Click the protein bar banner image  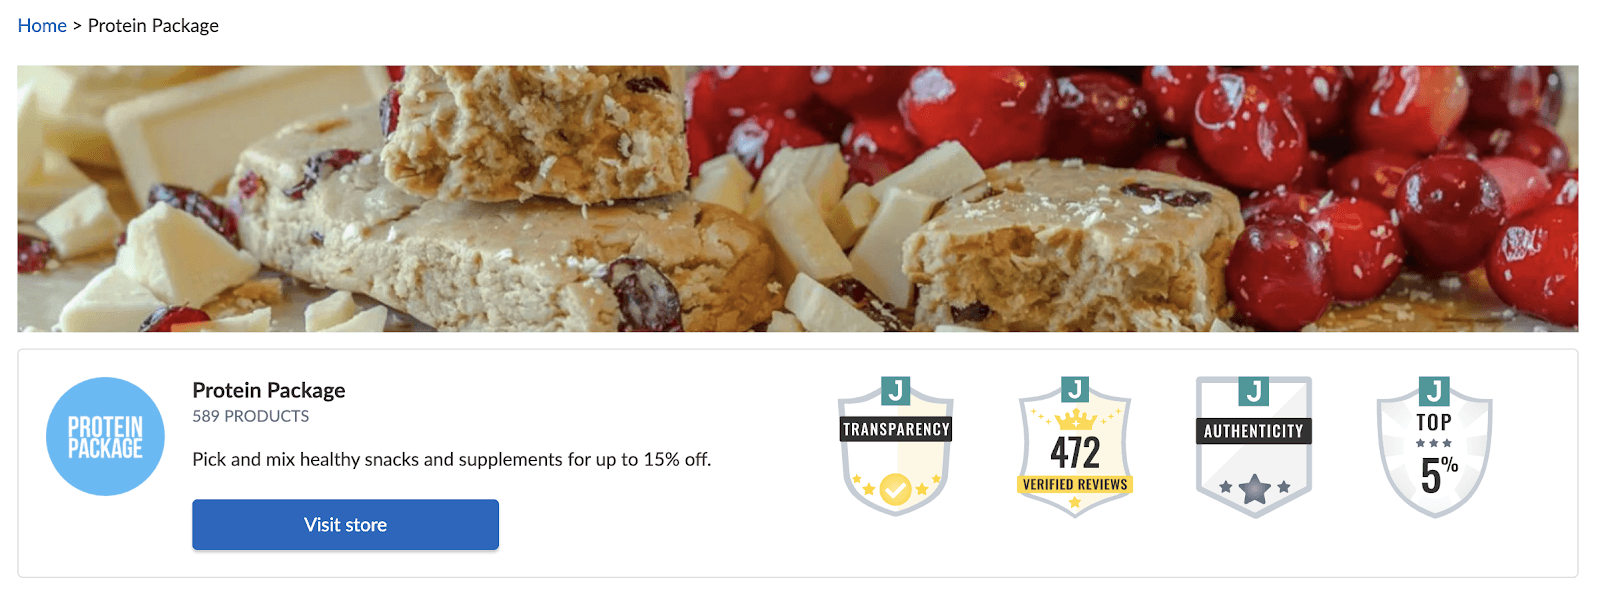tap(798, 199)
